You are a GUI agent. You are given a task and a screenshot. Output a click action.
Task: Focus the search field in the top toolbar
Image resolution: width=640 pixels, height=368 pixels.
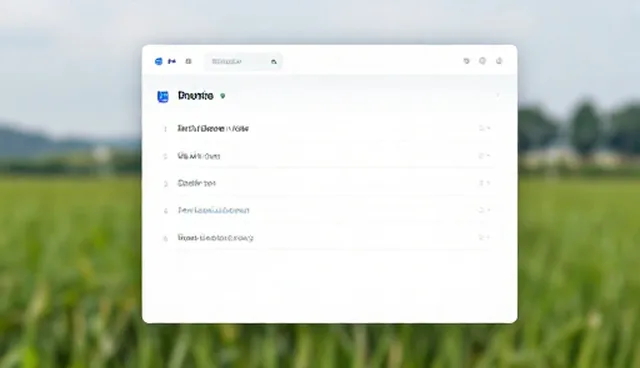(x=243, y=62)
